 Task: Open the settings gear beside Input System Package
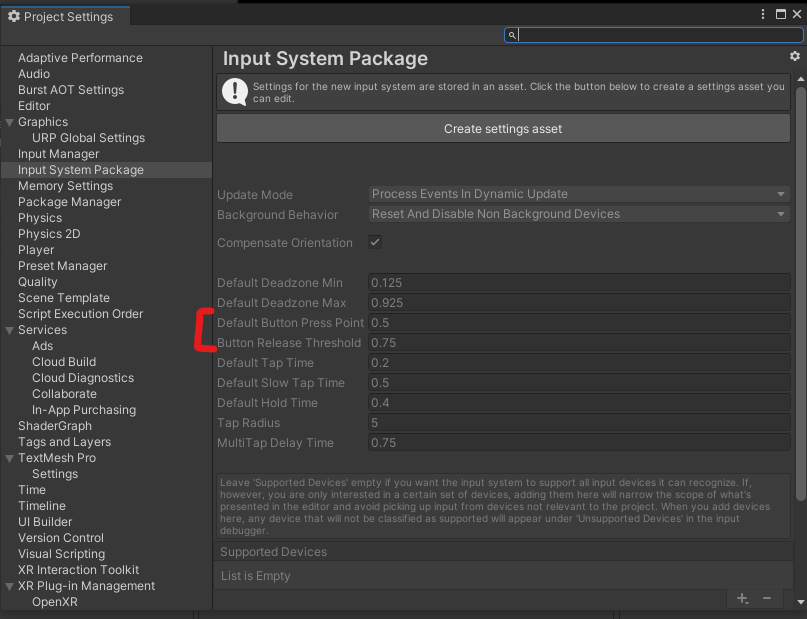[x=795, y=56]
